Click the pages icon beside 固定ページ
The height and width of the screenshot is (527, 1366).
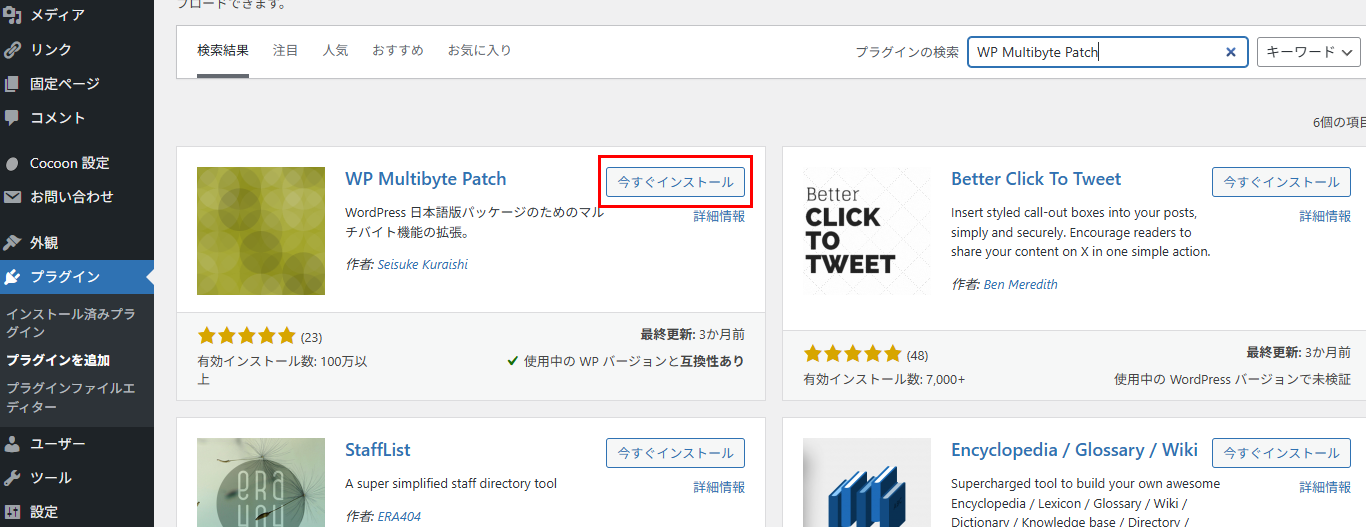pos(12,83)
